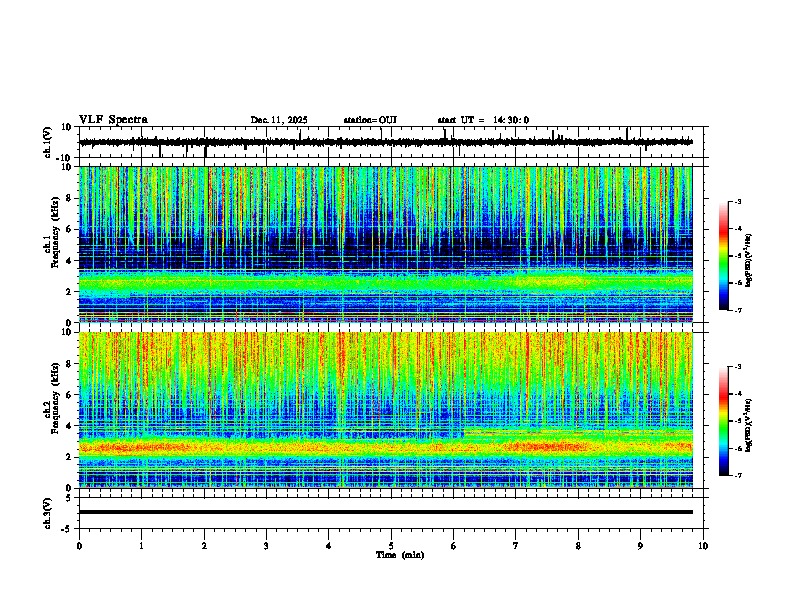
Task: Click the ch.3 flat voltage line
Action: [x=385, y=512]
